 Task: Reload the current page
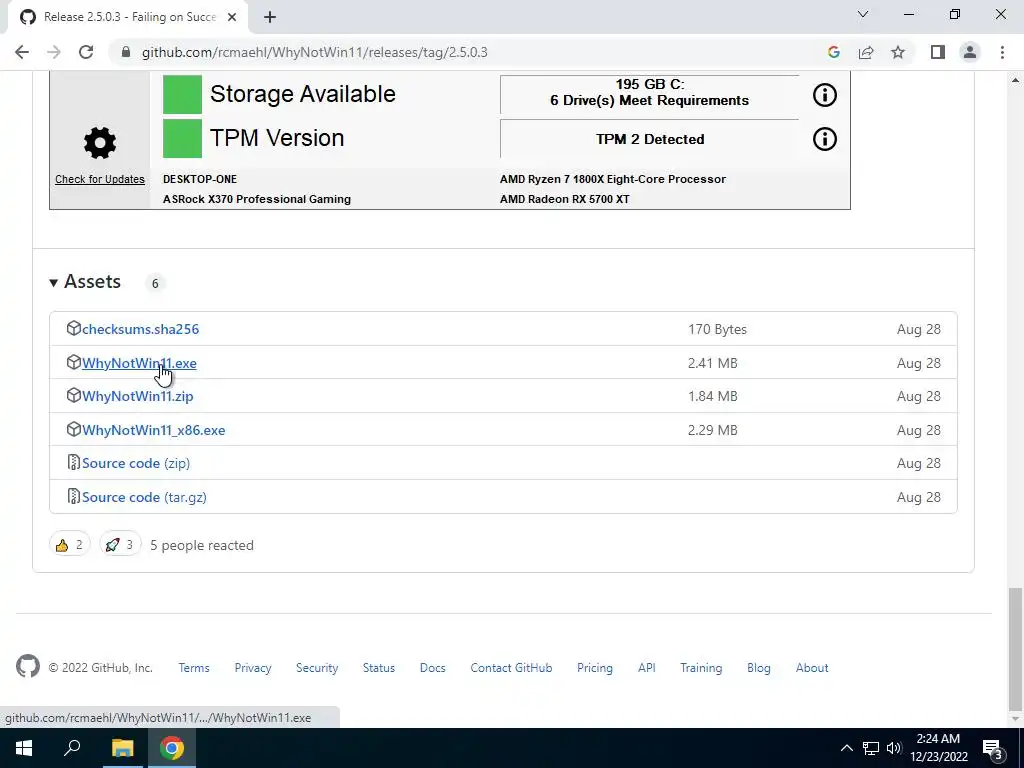pyautogui.click(x=86, y=52)
